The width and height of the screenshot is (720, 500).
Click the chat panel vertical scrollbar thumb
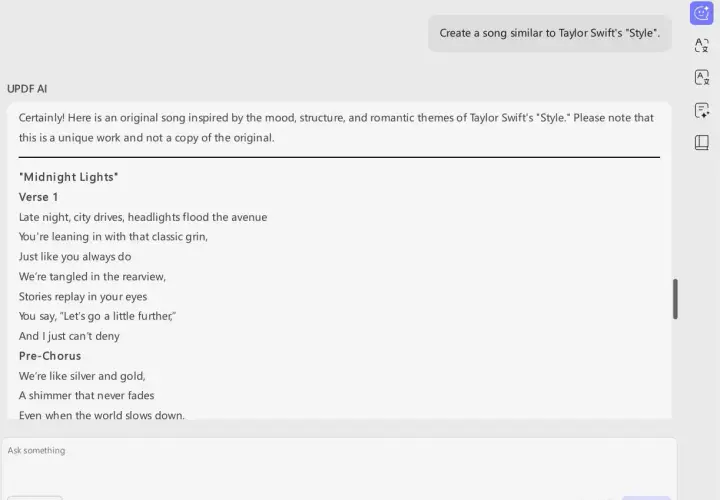[675, 298]
